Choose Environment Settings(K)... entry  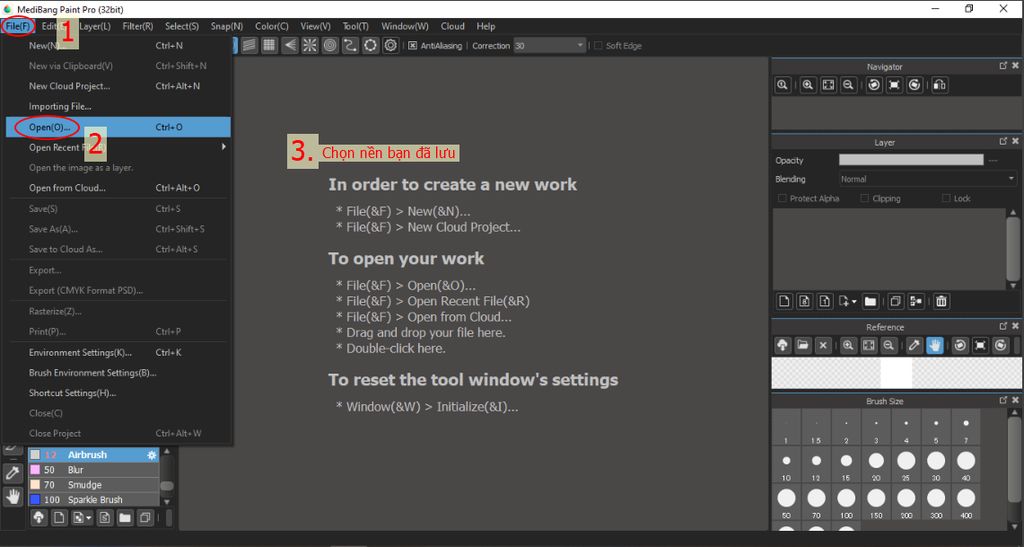(x=118, y=352)
